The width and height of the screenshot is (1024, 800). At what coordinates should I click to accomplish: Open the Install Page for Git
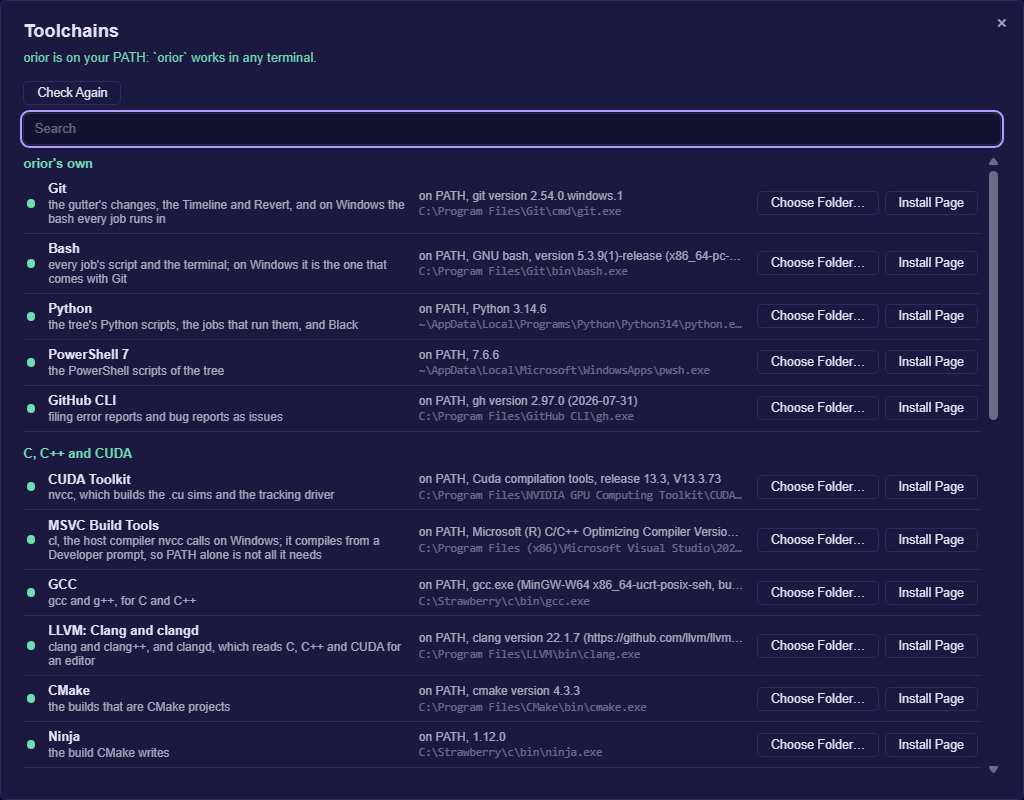pos(931,203)
